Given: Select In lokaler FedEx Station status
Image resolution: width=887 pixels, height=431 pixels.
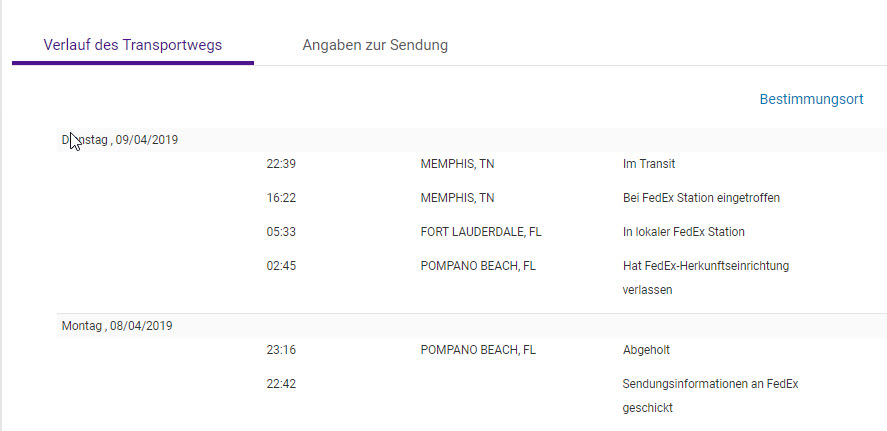Looking at the screenshot, I should coord(683,232).
